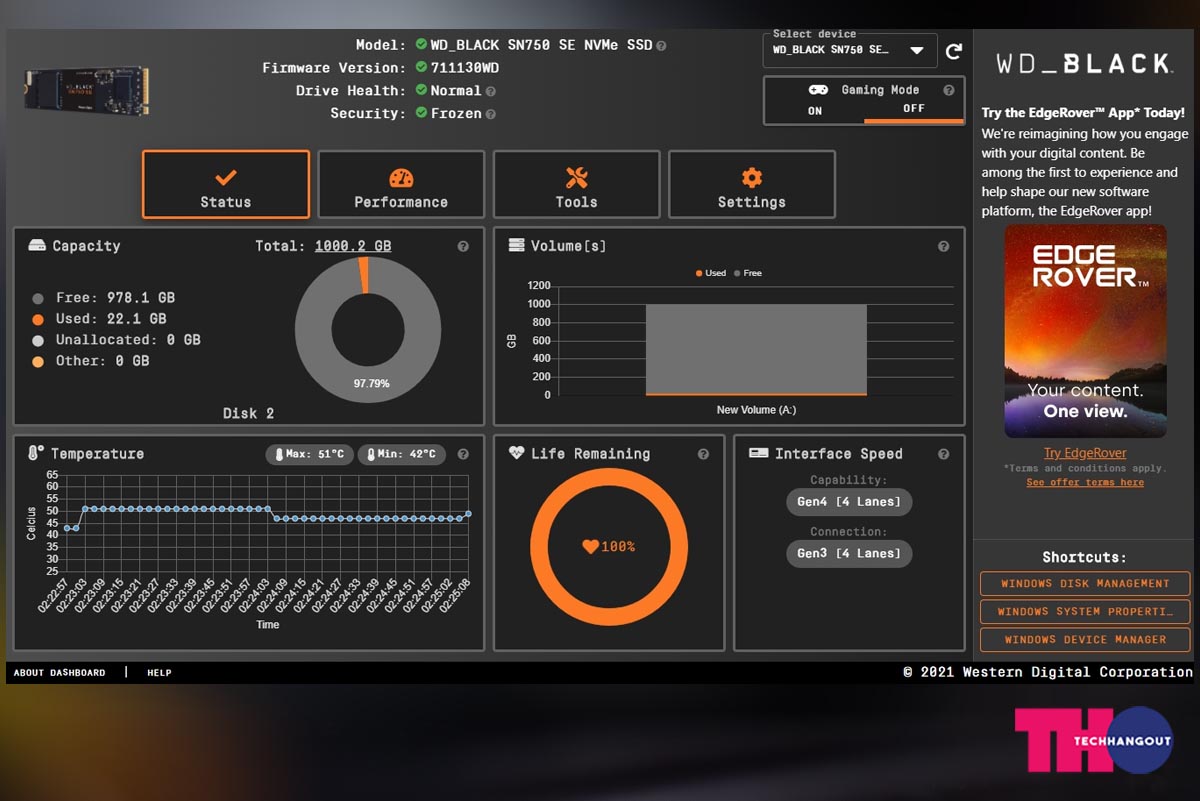Viewport: 1200px width, 801px height.
Task: Open help for the Volume[s] panel
Action: click(x=943, y=246)
